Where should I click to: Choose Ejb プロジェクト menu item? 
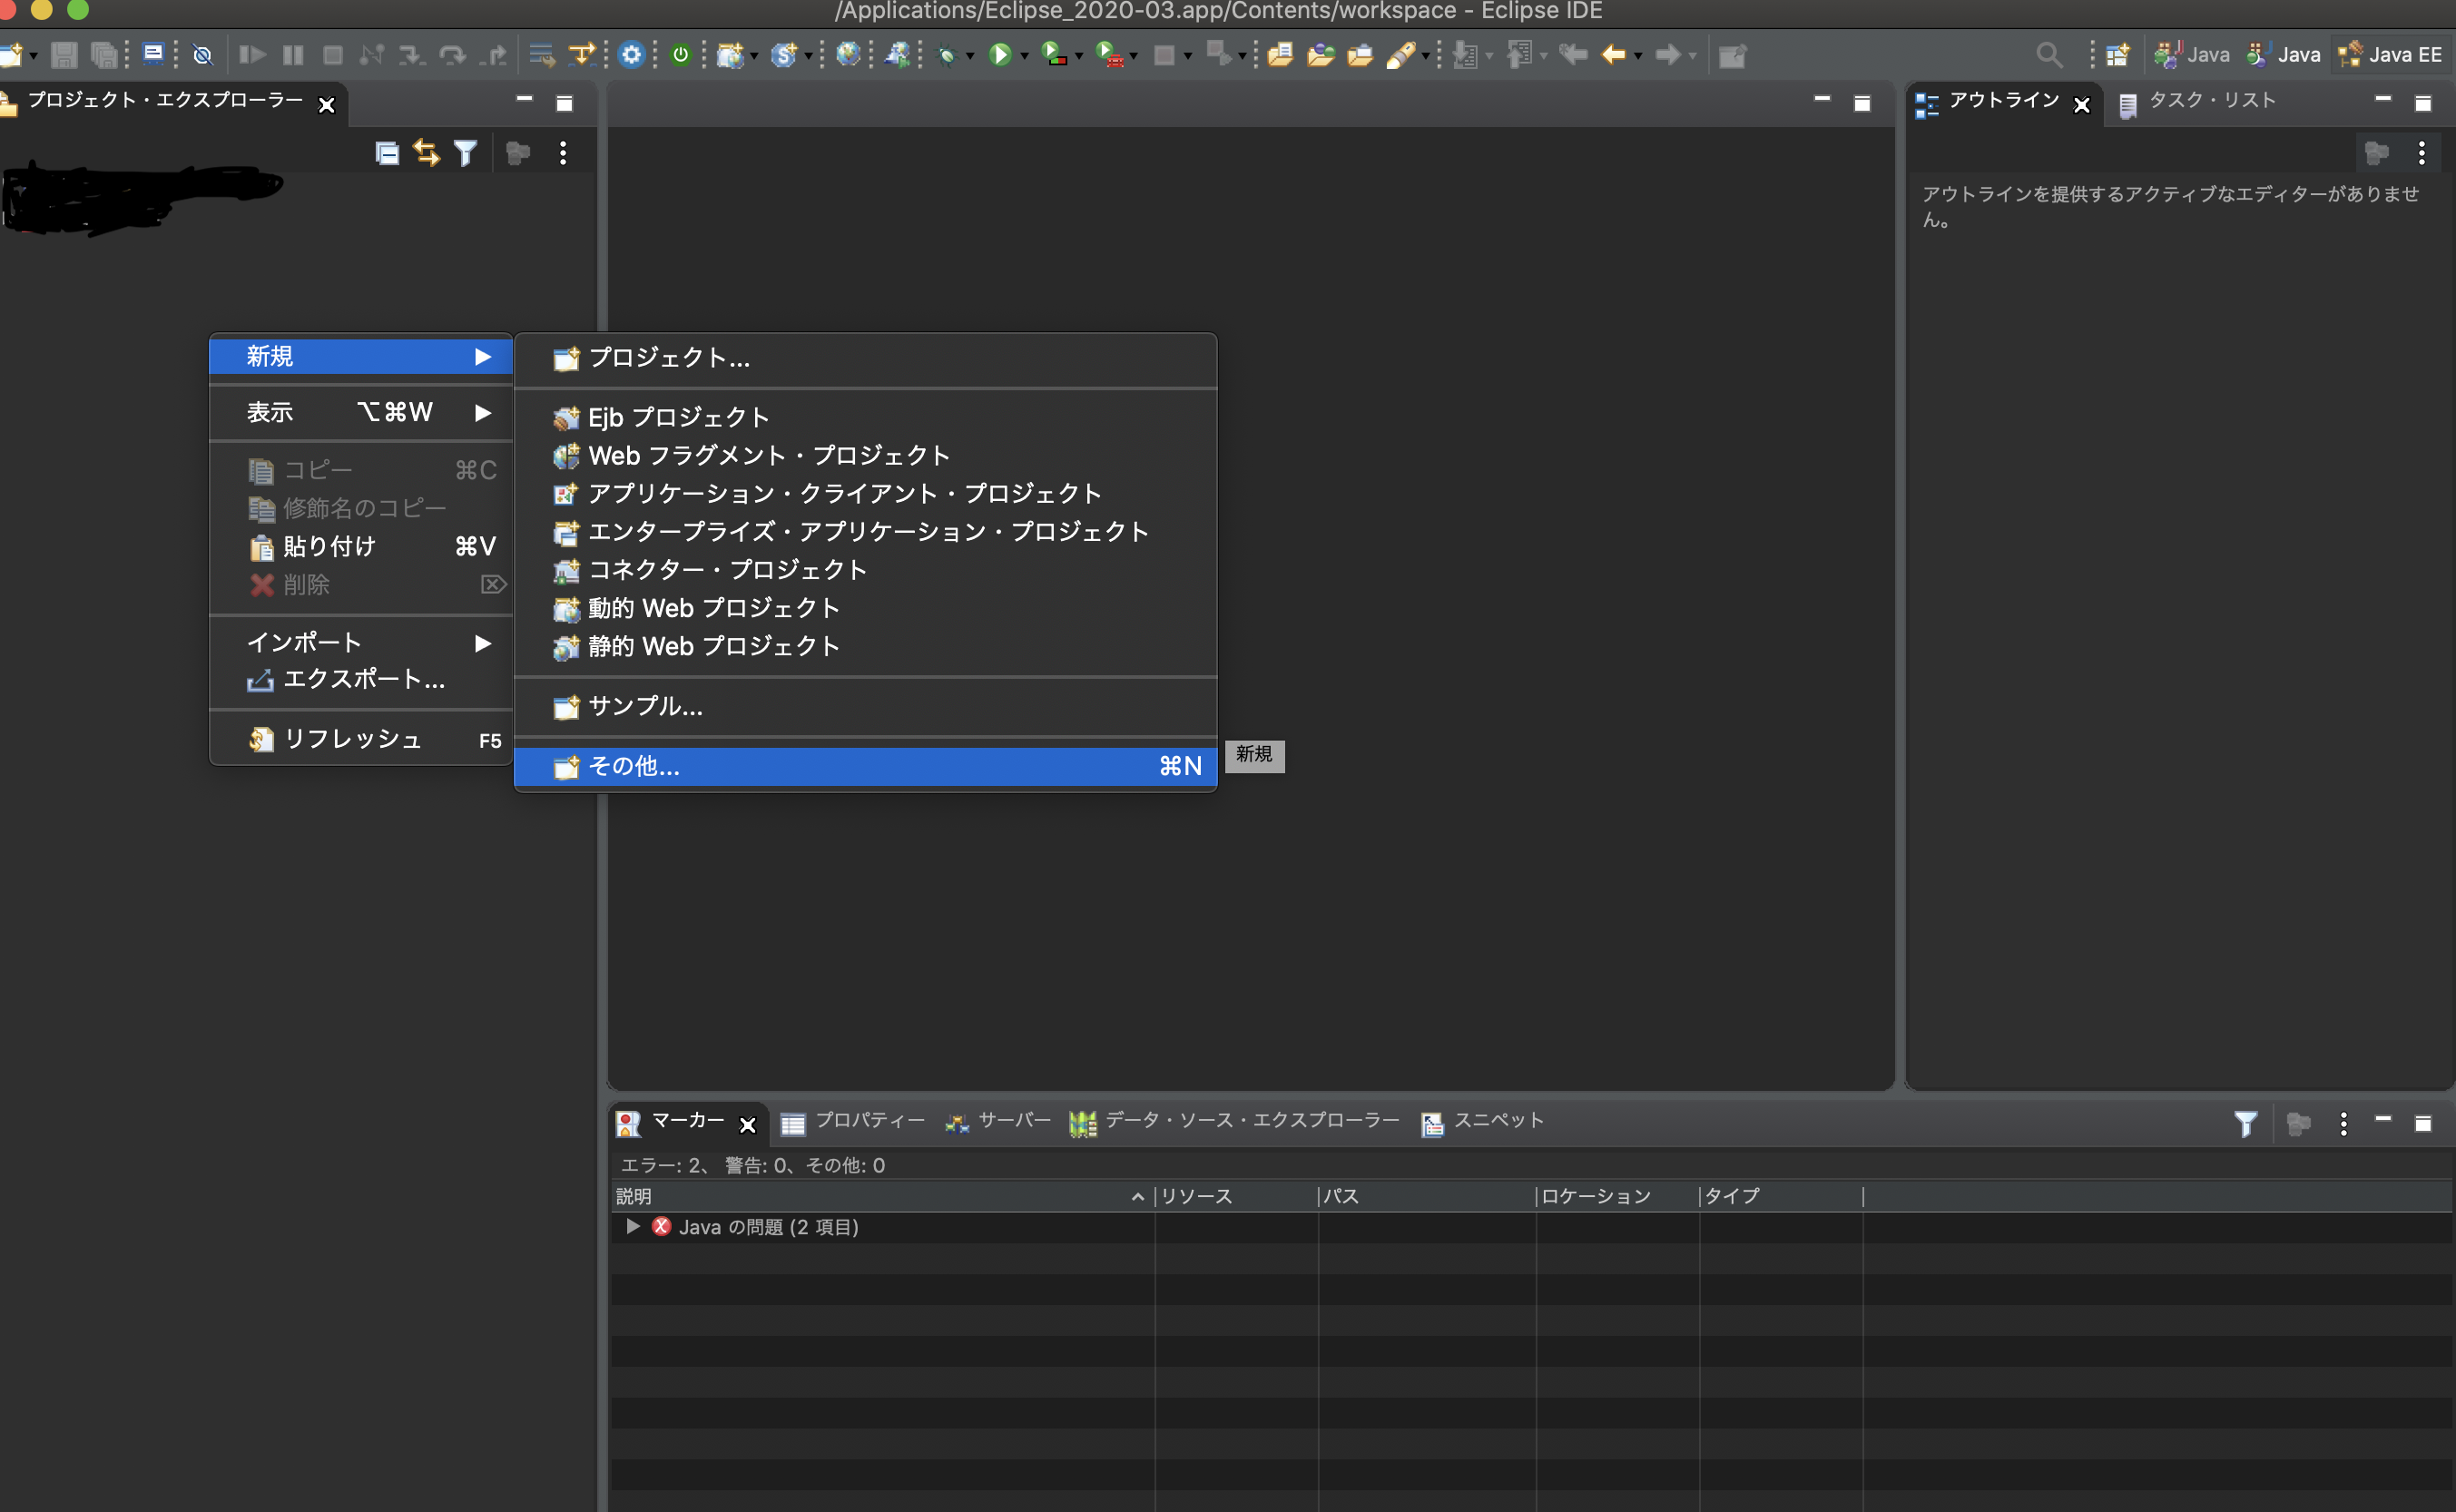pyautogui.click(x=865, y=417)
